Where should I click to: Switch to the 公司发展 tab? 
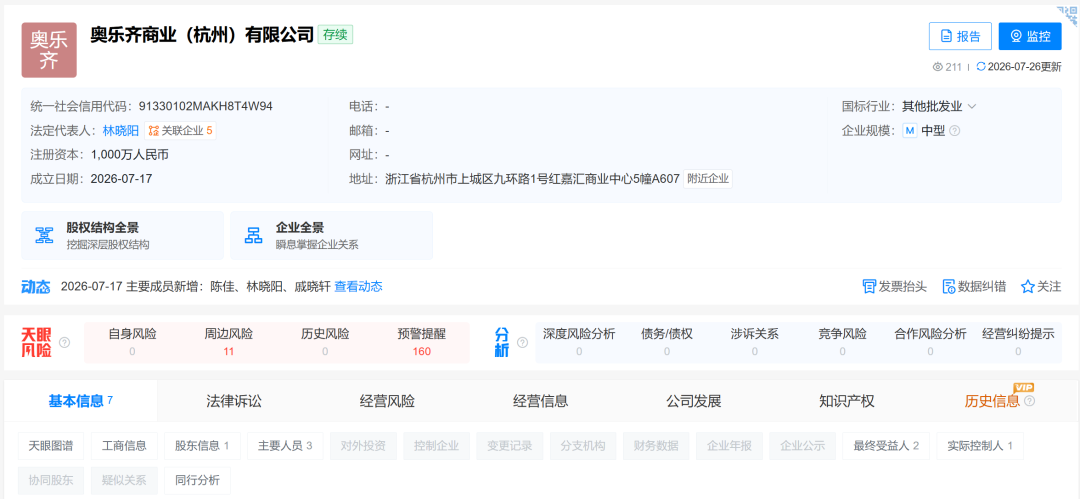click(694, 401)
